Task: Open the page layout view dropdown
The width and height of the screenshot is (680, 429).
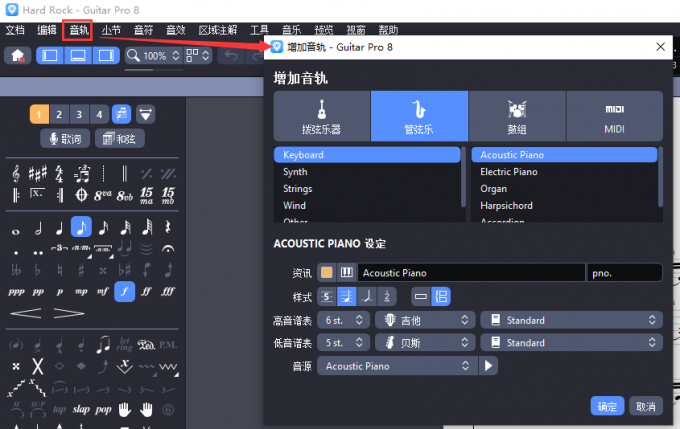Action: coord(198,56)
